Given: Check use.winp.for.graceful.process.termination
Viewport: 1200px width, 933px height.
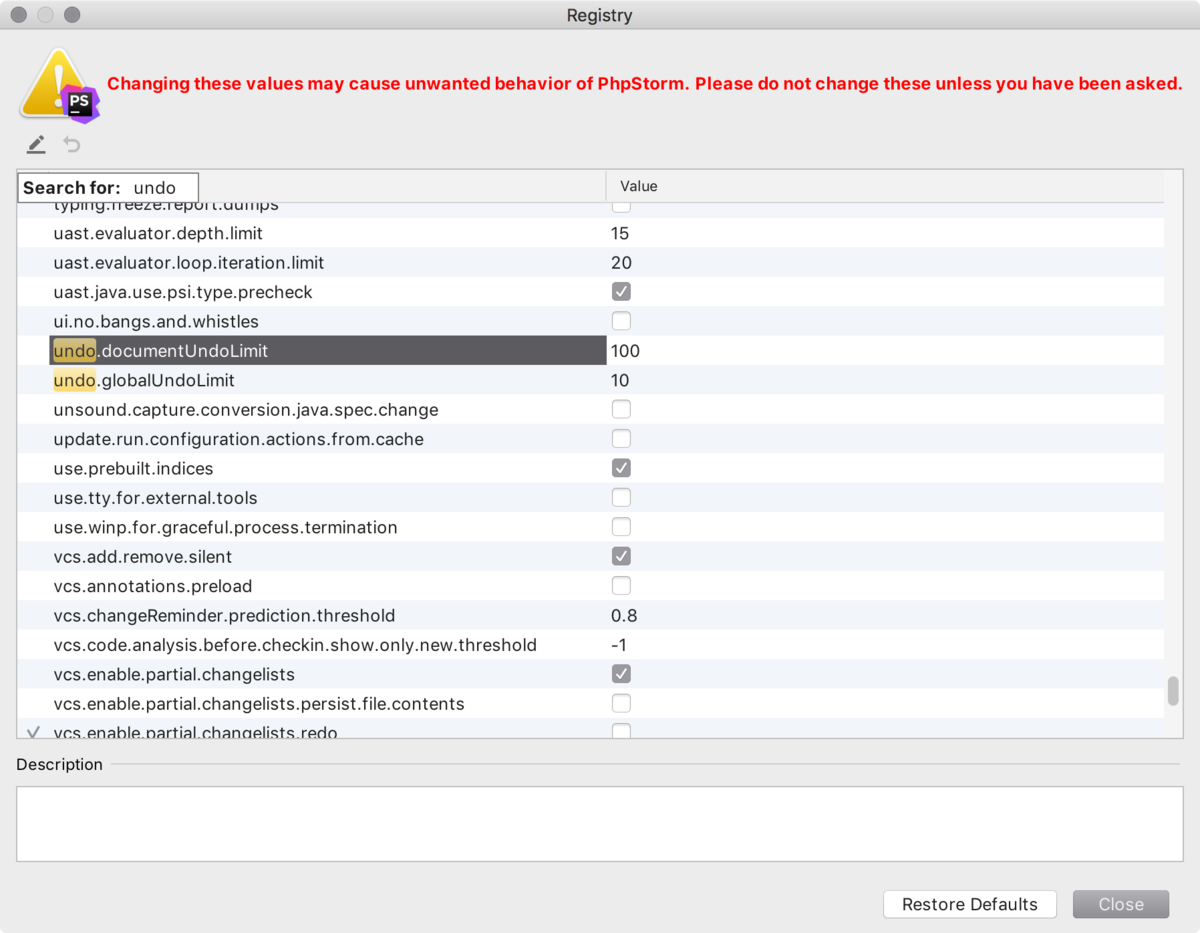Looking at the screenshot, I should click(x=621, y=526).
